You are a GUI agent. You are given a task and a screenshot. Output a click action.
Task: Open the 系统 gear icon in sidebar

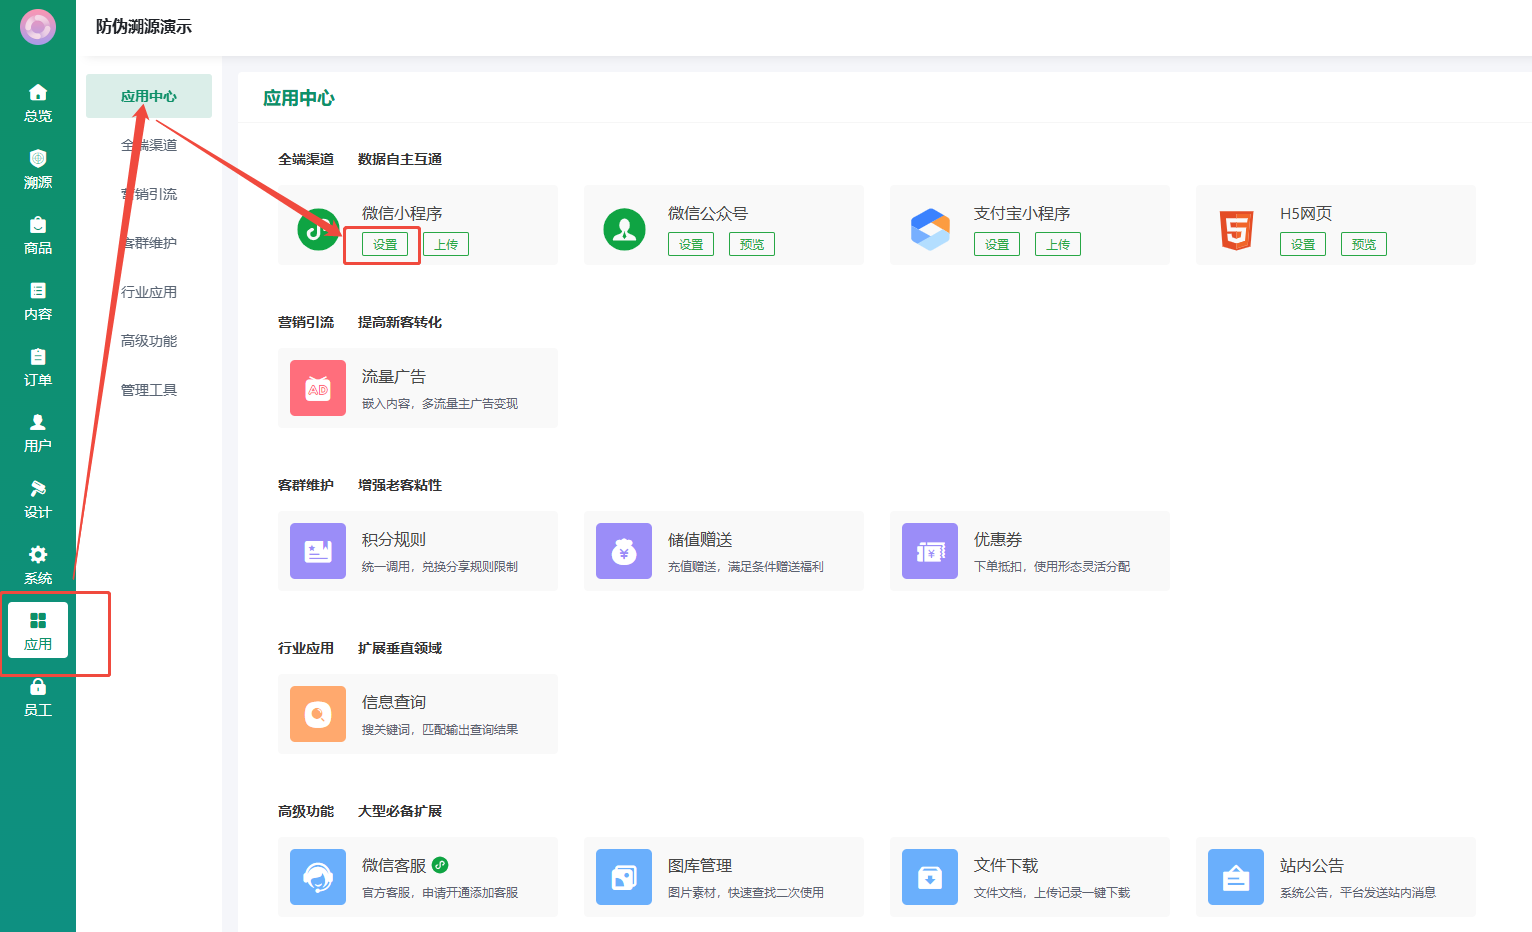click(x=38, y=555)
